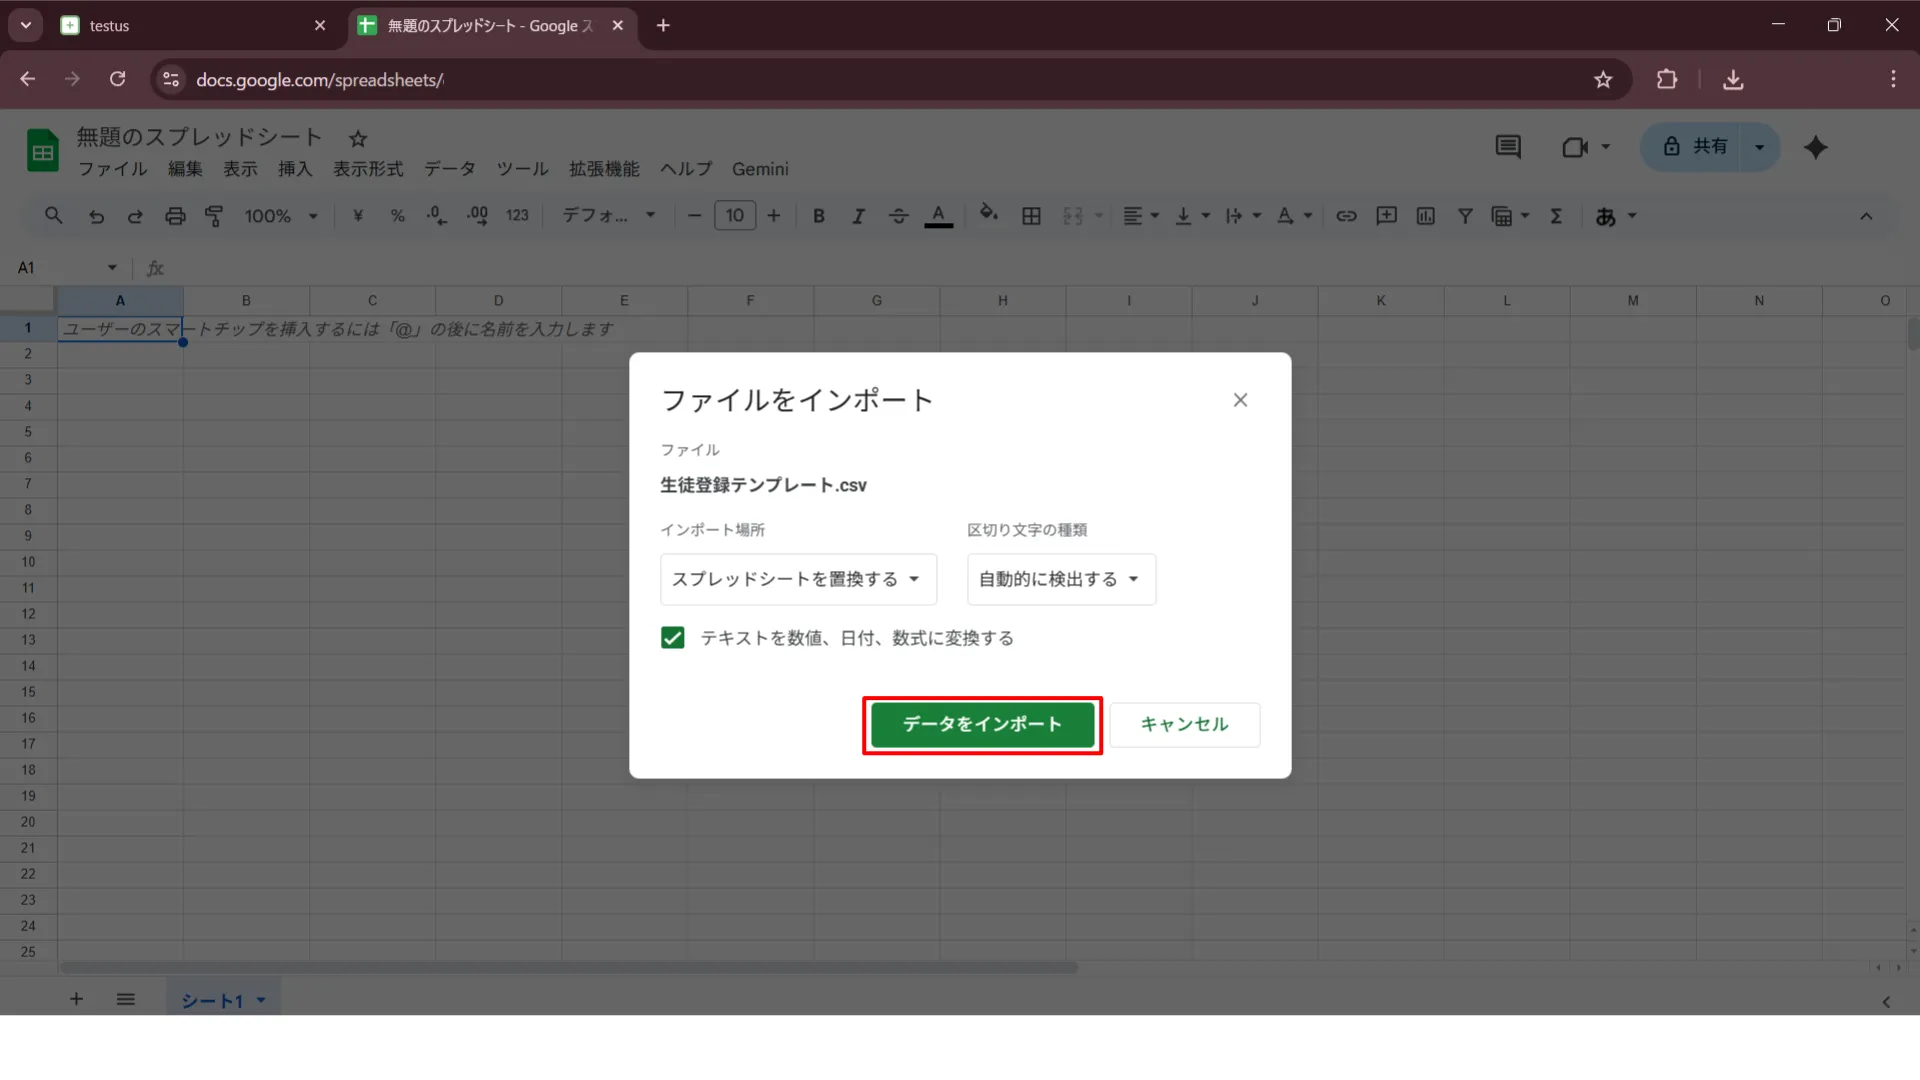
Task: Click the insert link icon
Action: coord(1347,216)
